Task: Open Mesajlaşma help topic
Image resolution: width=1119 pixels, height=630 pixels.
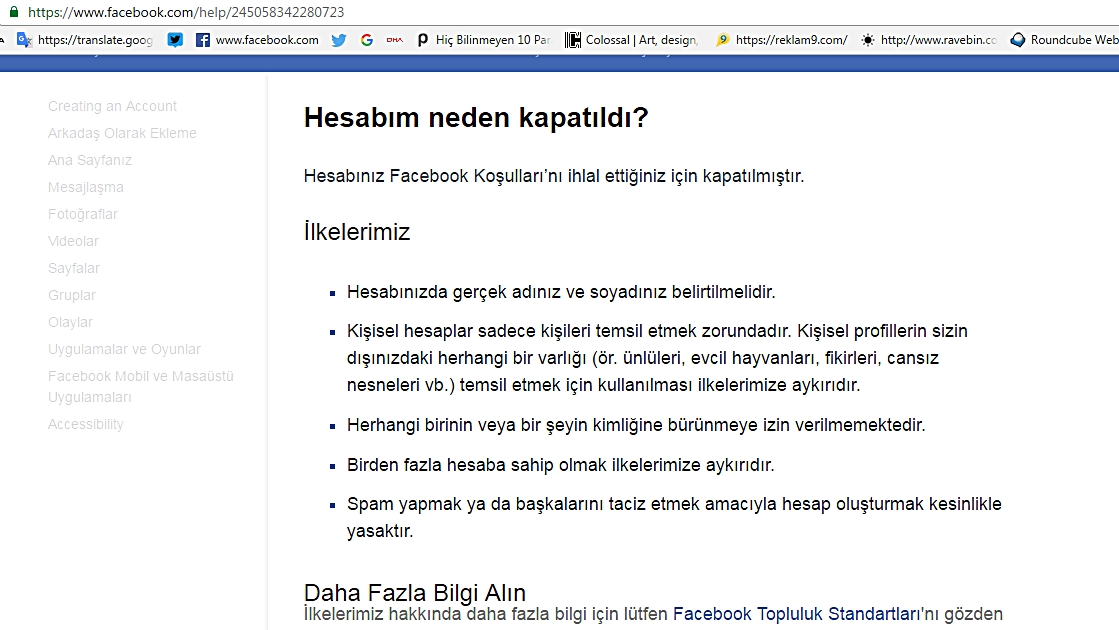Action: coord(86,188)
